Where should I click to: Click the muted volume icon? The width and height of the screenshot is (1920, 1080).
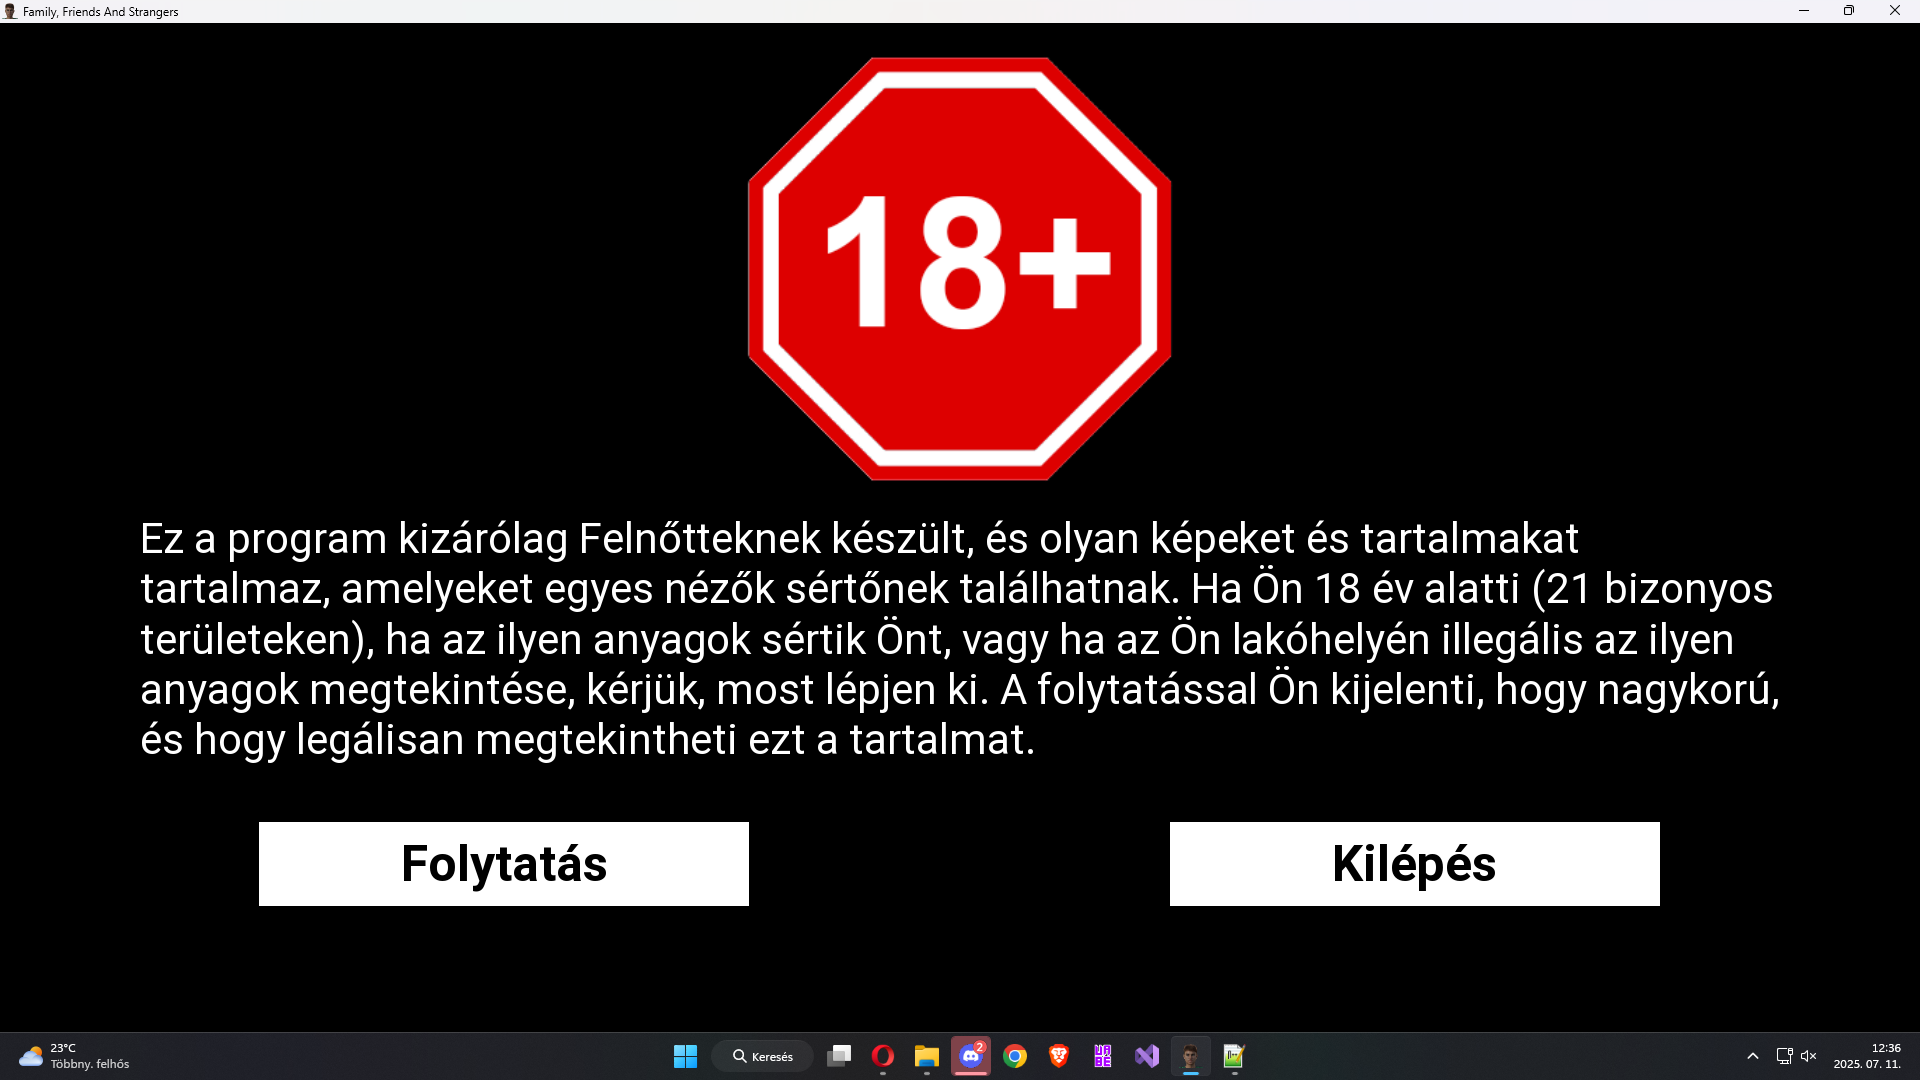coord(1809,1056)
